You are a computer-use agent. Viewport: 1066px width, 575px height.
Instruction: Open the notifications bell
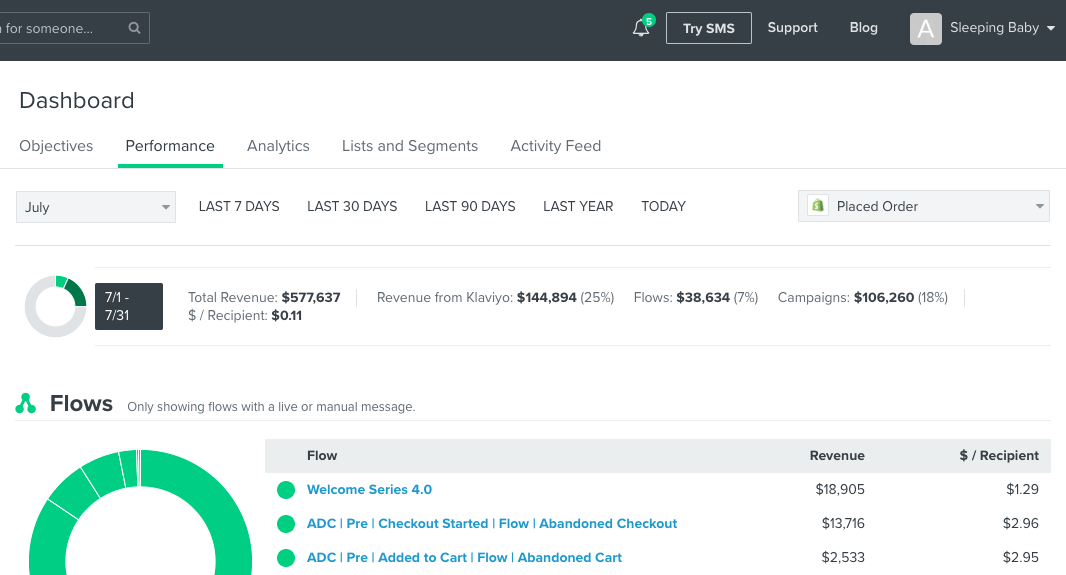pos(641,28)
